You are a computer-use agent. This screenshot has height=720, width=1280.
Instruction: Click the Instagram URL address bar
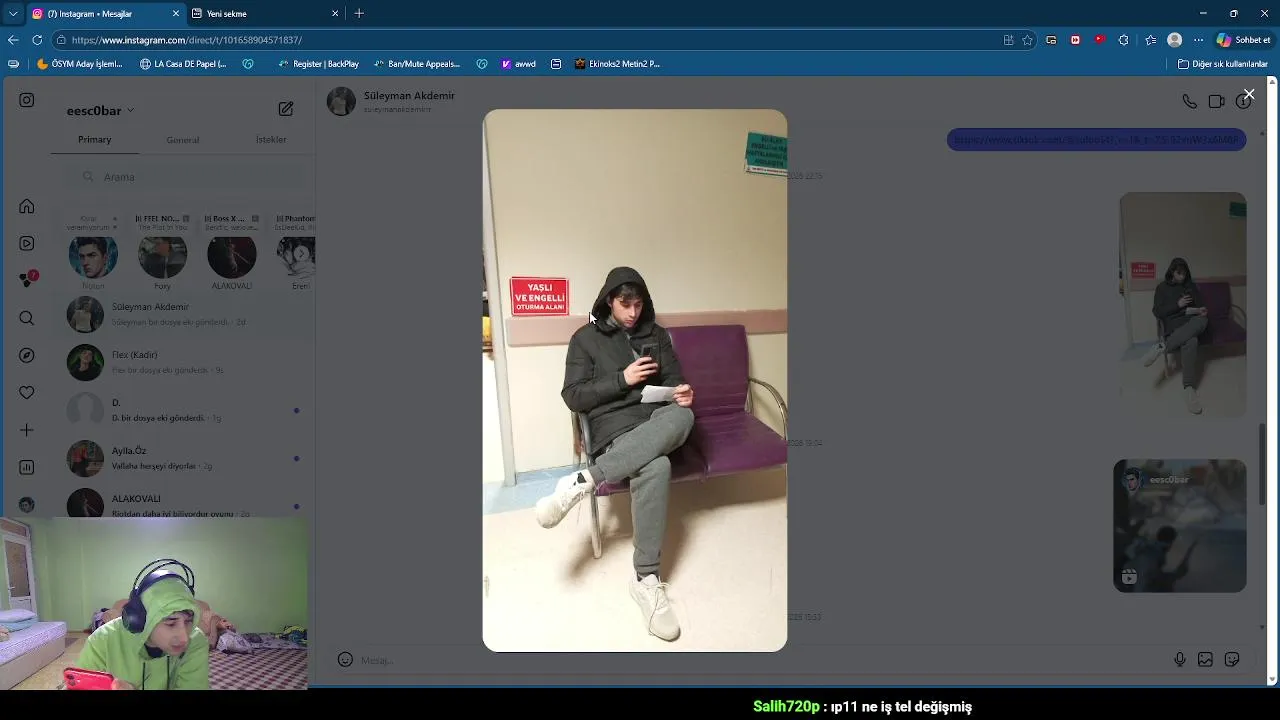(x=530, y=40)
